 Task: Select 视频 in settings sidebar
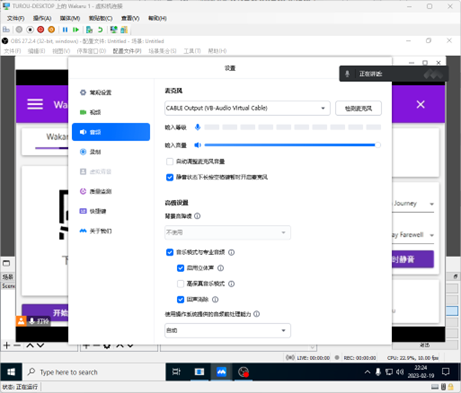[x=111, y=112]
